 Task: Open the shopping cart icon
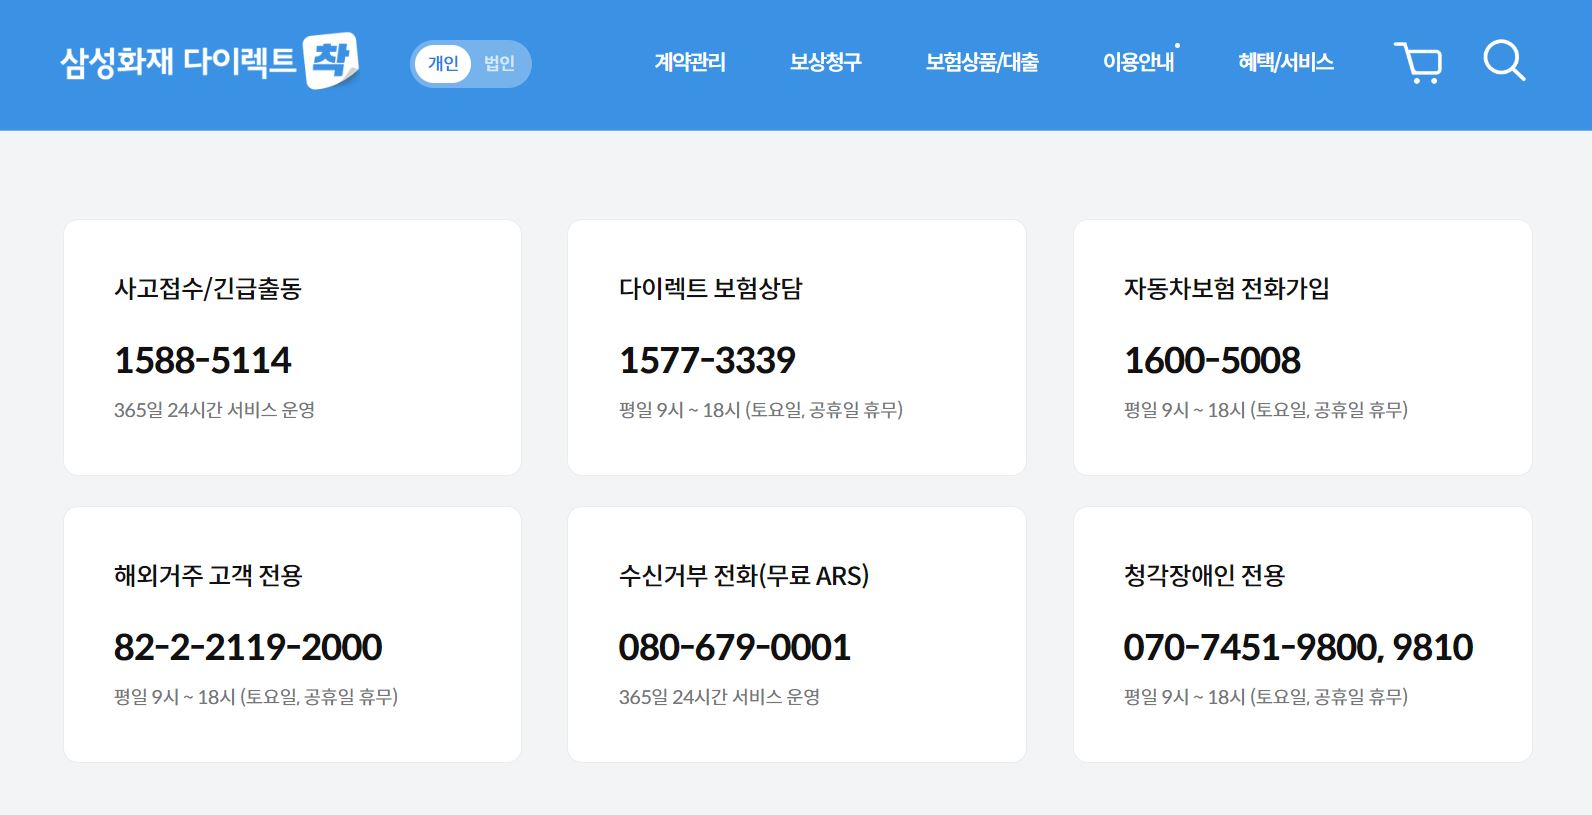(1418, 62)
